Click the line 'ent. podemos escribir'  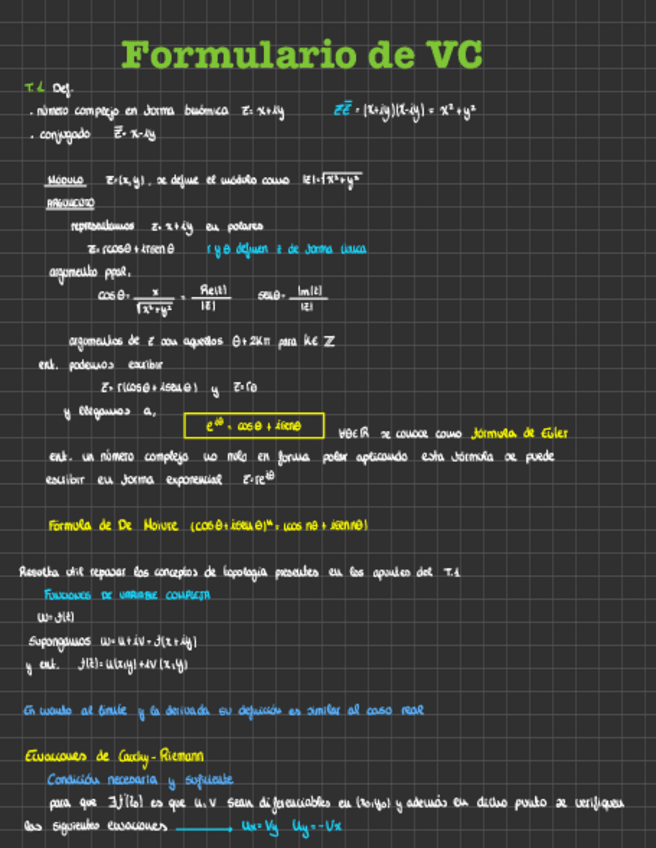(101, 365)
